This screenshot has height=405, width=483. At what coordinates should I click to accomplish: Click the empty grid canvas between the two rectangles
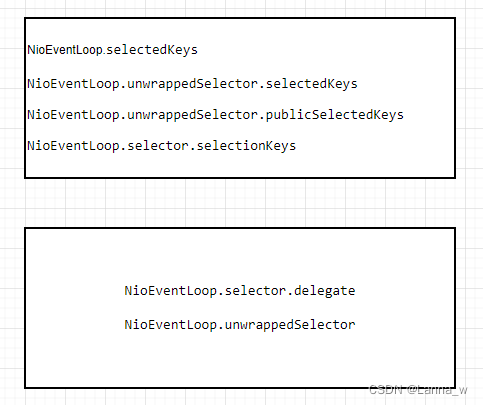click(240, 203)
